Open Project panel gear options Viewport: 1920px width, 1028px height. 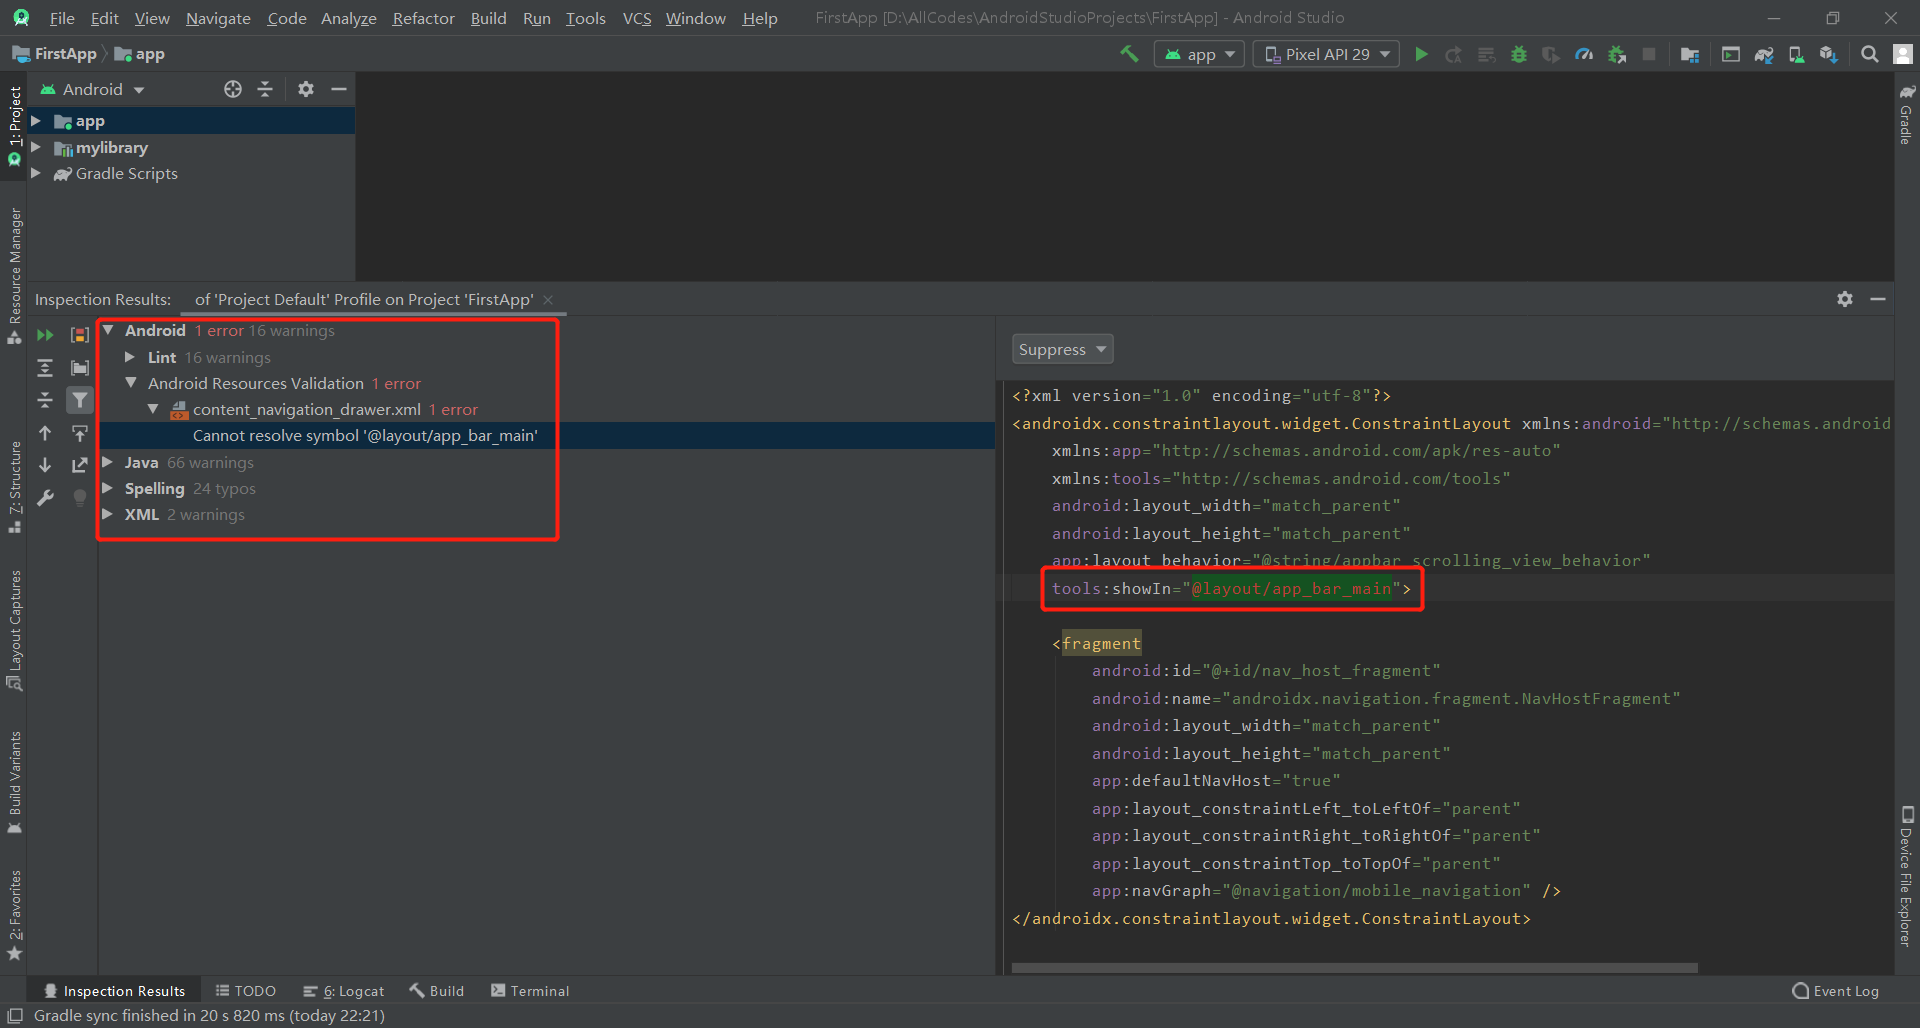(x=306, y=89)
